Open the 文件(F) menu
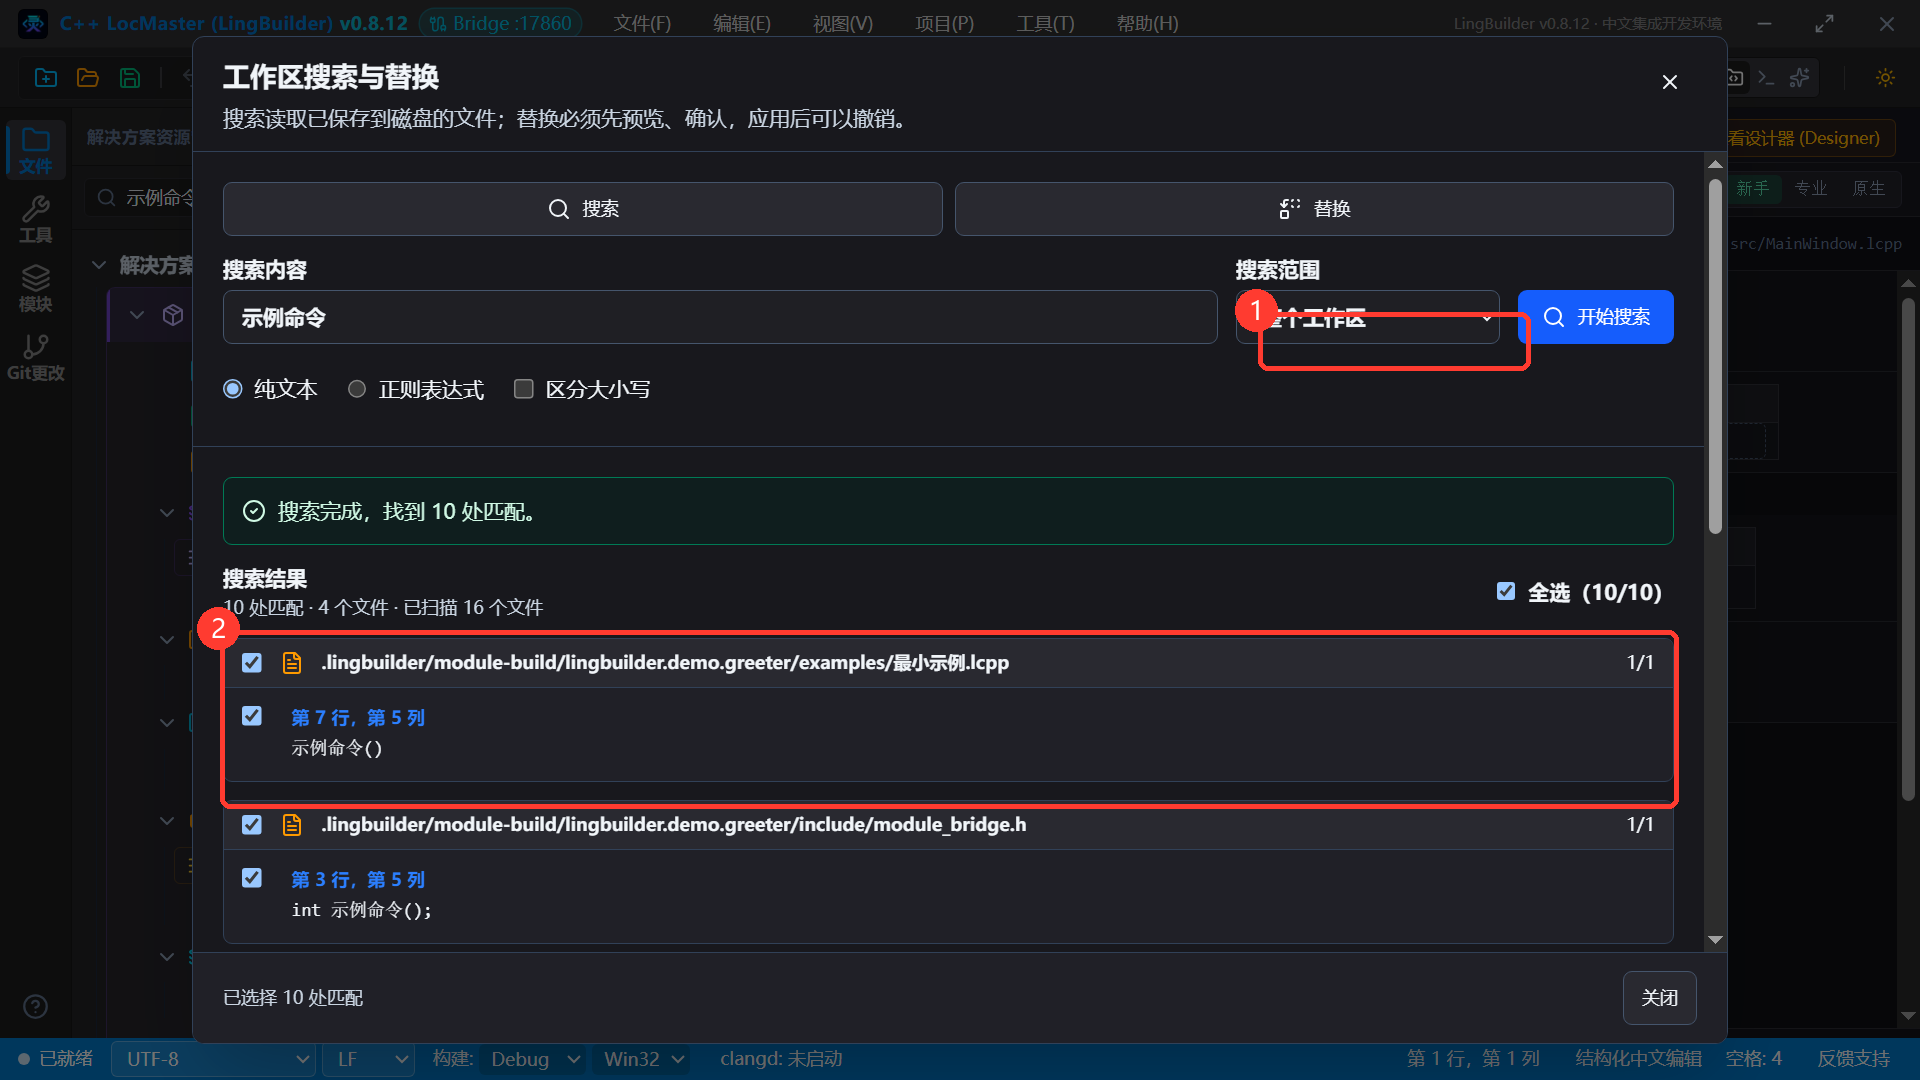 (642, 23)
